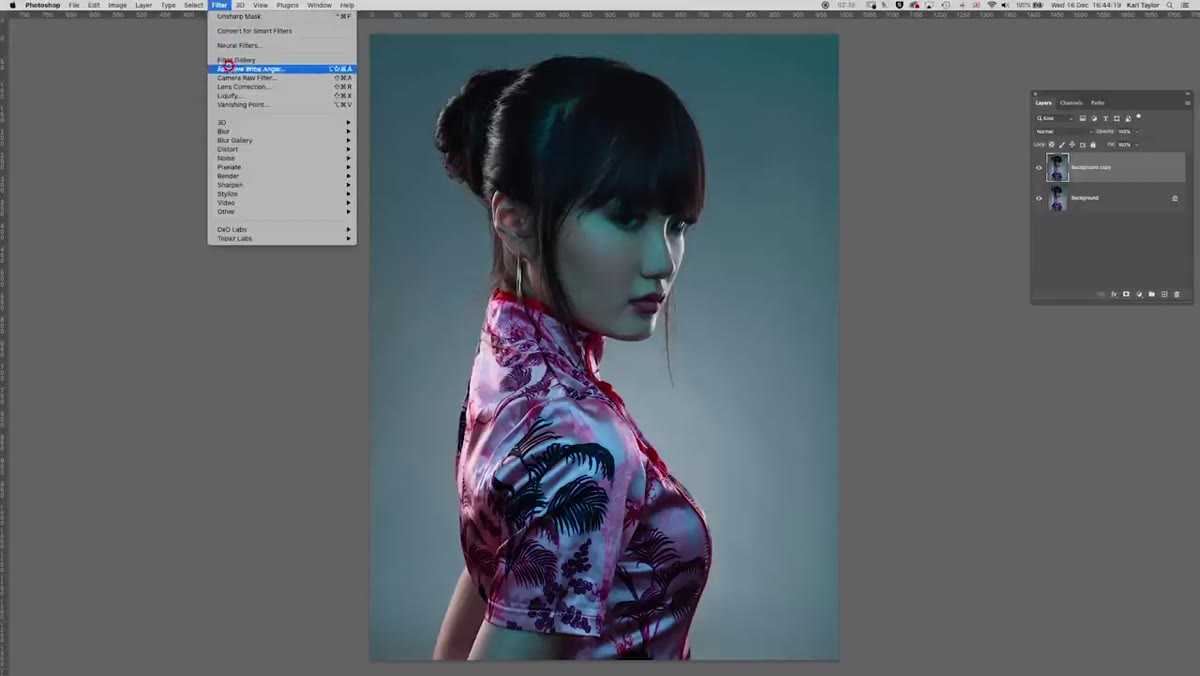Toggle layer filtering on/off switch

tap(1138, 116)
